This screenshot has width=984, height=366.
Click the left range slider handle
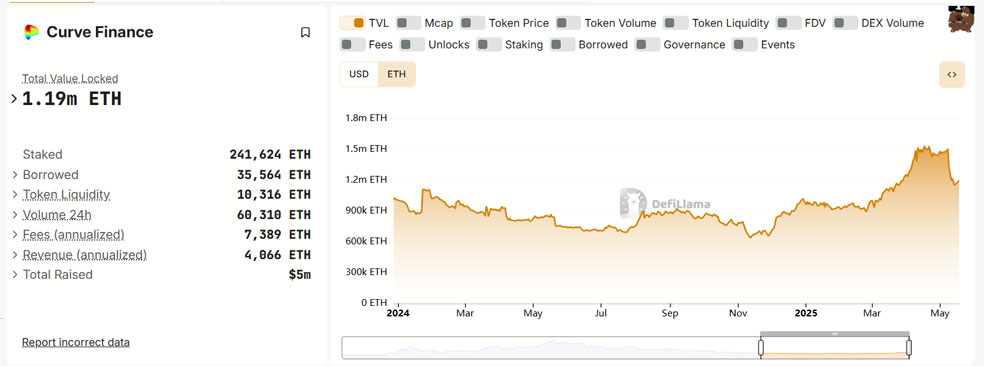coord(761,347)
